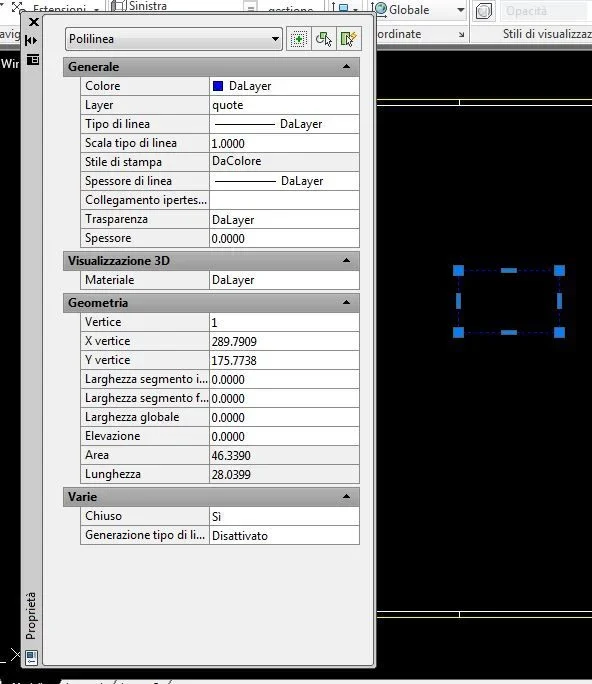
Task: Collapse the Generale section
Action: click(x=346, y=67)
